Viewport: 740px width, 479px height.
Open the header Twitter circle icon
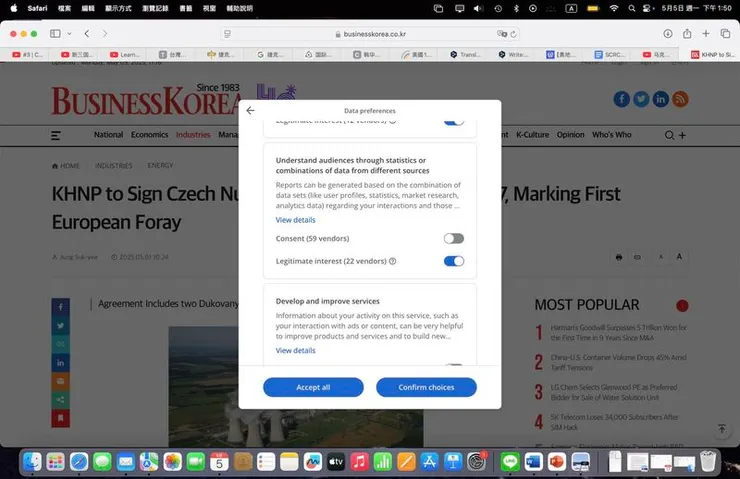[641, 99]
